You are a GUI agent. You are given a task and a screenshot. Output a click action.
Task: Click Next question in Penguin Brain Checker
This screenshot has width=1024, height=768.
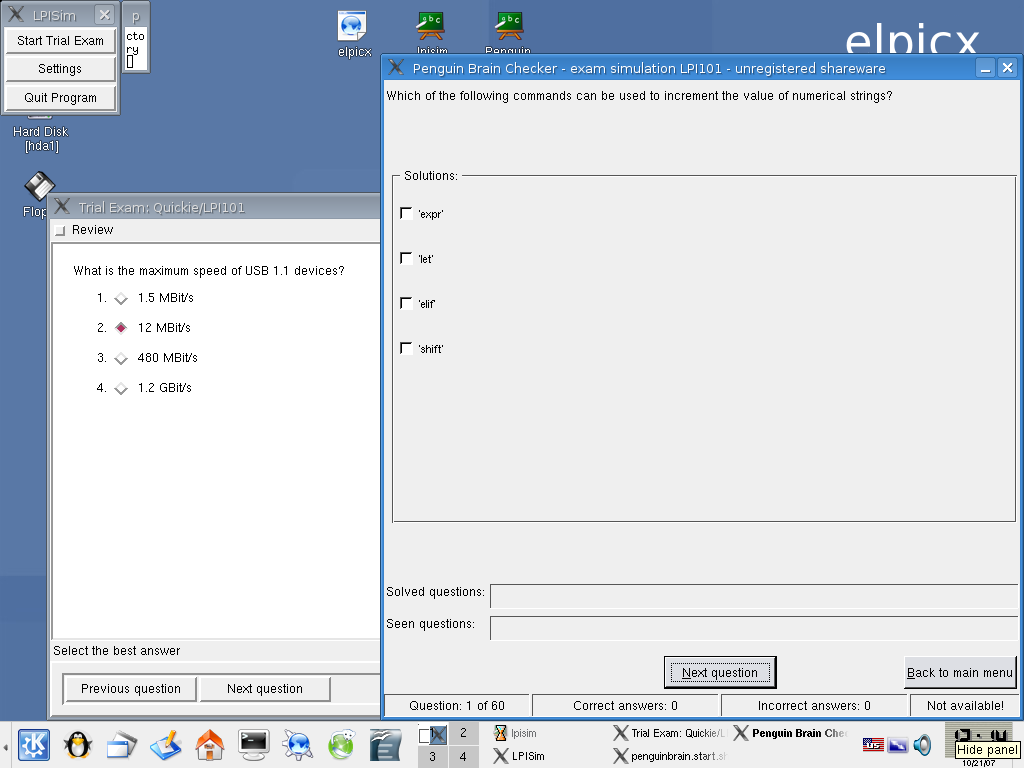tap(720, 673)
